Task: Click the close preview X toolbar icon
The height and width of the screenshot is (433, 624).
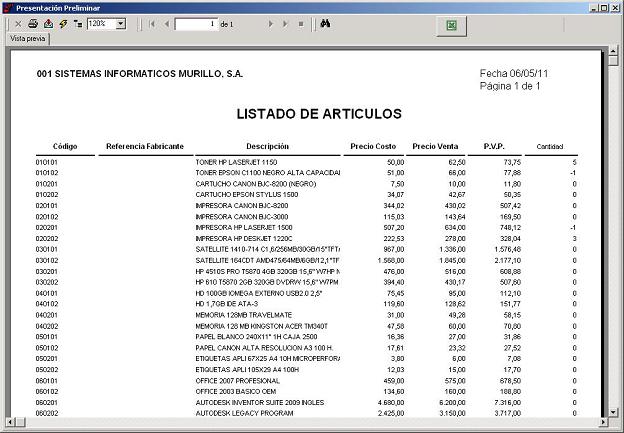Action: click(x=18, y=24)
